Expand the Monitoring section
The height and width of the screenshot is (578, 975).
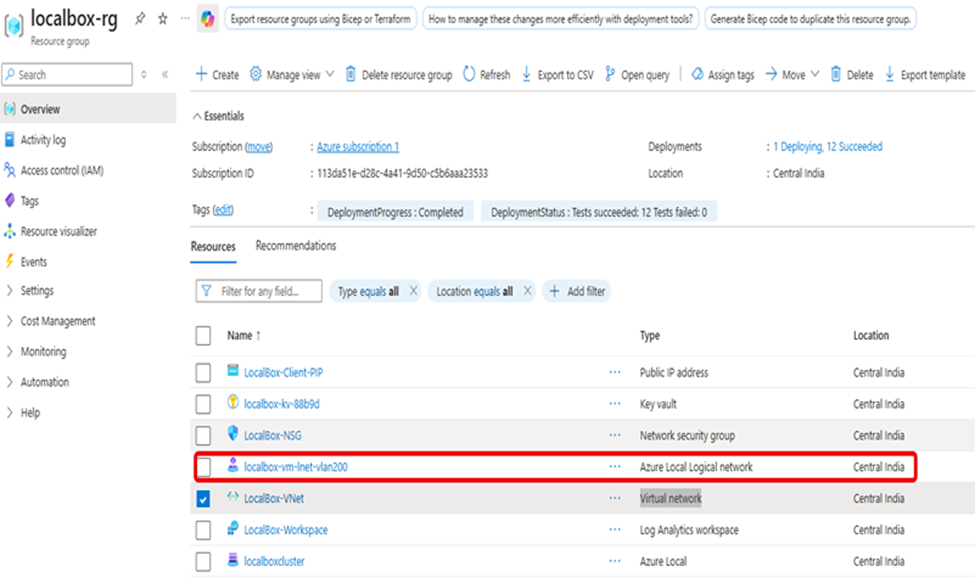[9, 351]
